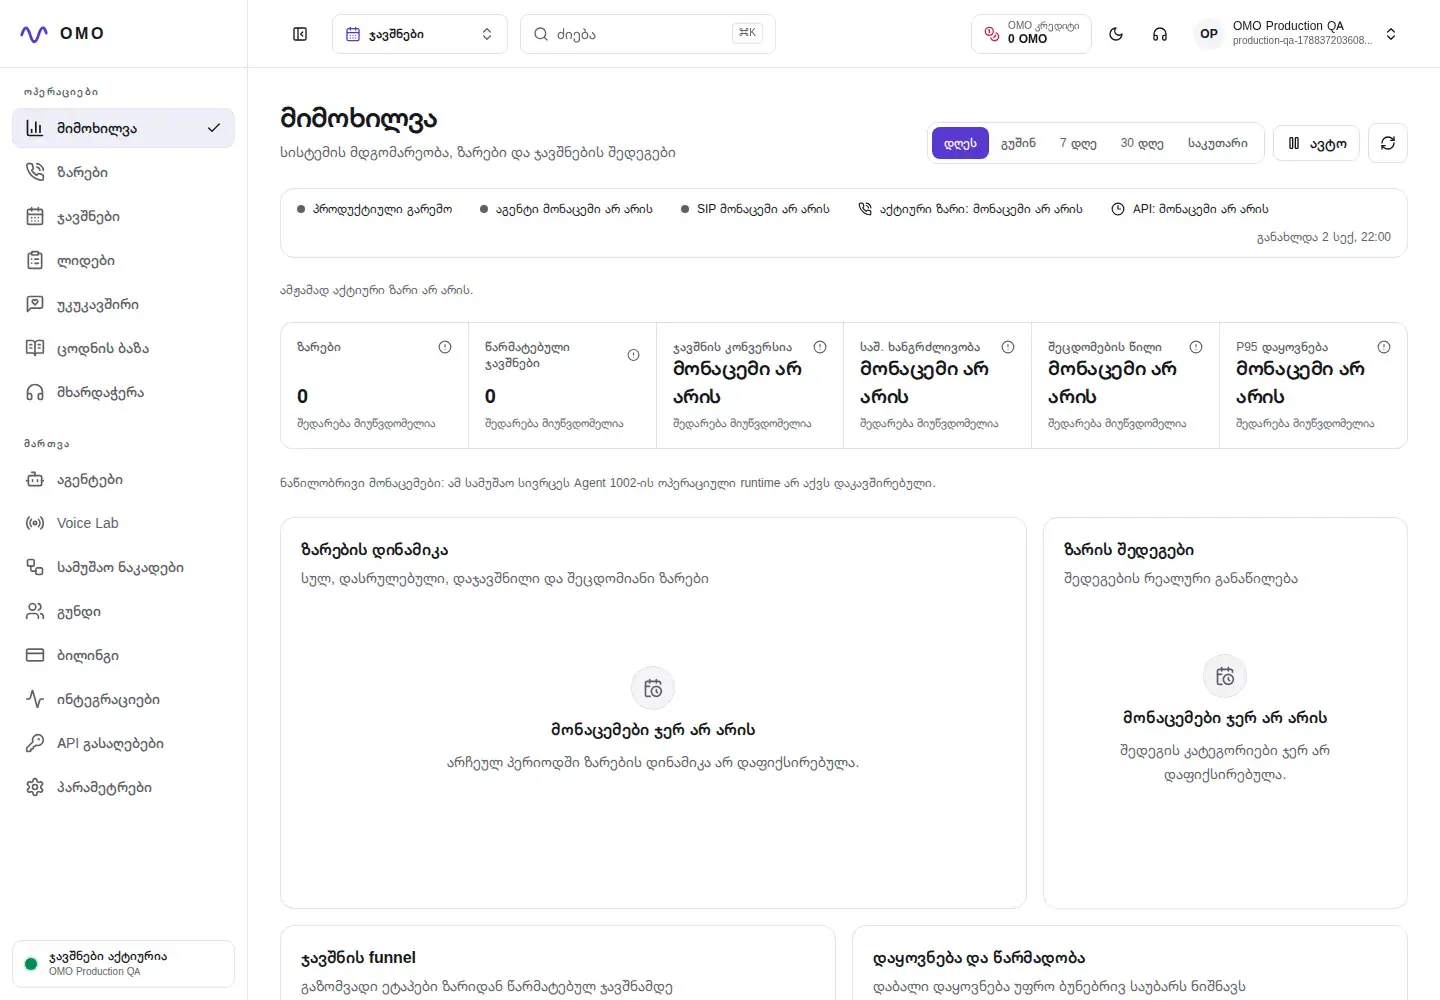Open ინტეგრაციები in the sidebar
The image size is (1440, 1000).
[124, 699]
